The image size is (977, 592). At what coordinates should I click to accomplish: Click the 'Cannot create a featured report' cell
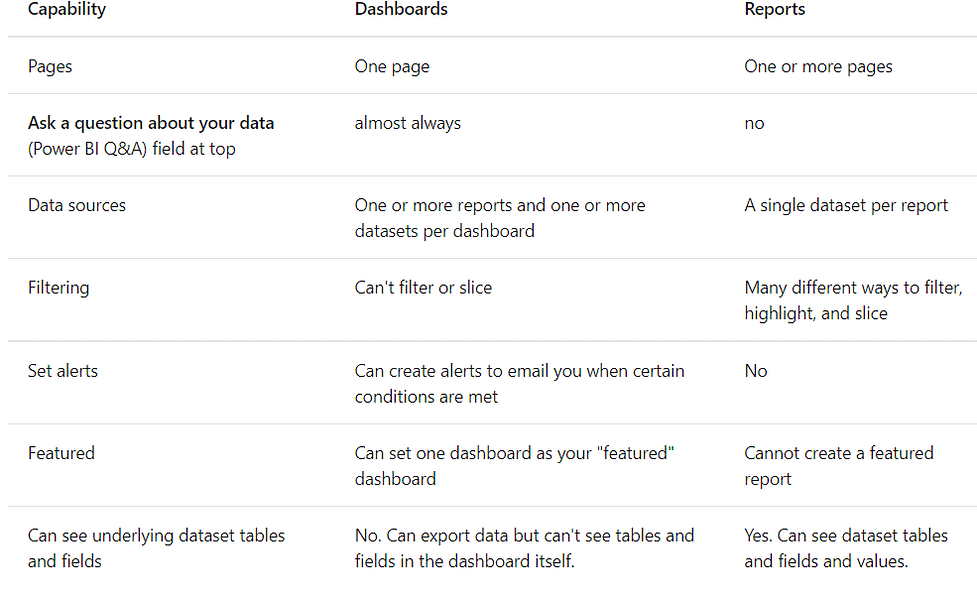[x=839, y=466]
